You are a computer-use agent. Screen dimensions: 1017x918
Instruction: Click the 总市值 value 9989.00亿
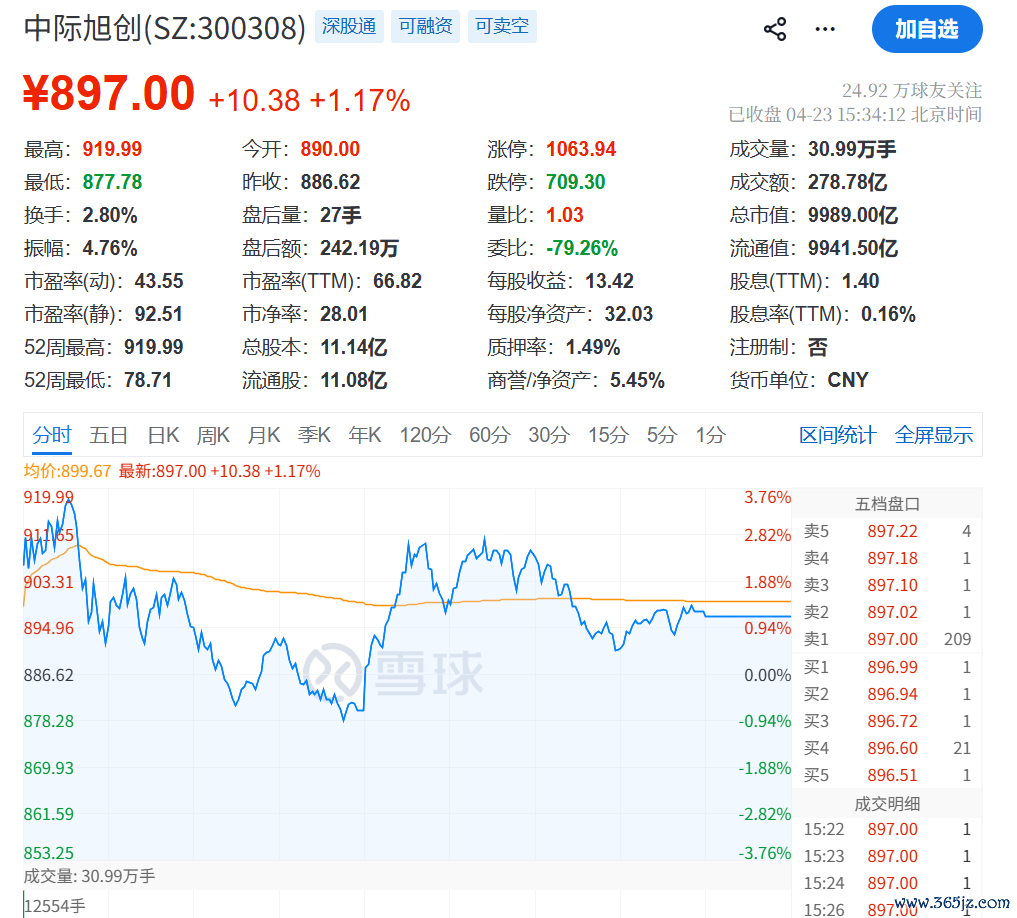click(x=853, y=215)
